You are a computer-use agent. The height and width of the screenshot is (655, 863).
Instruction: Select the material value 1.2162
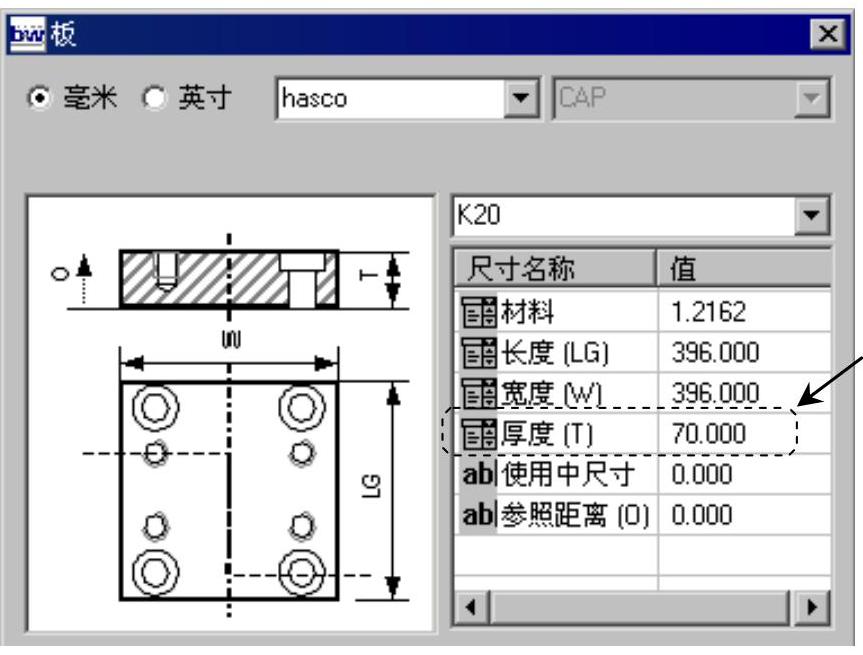point(709,312)
